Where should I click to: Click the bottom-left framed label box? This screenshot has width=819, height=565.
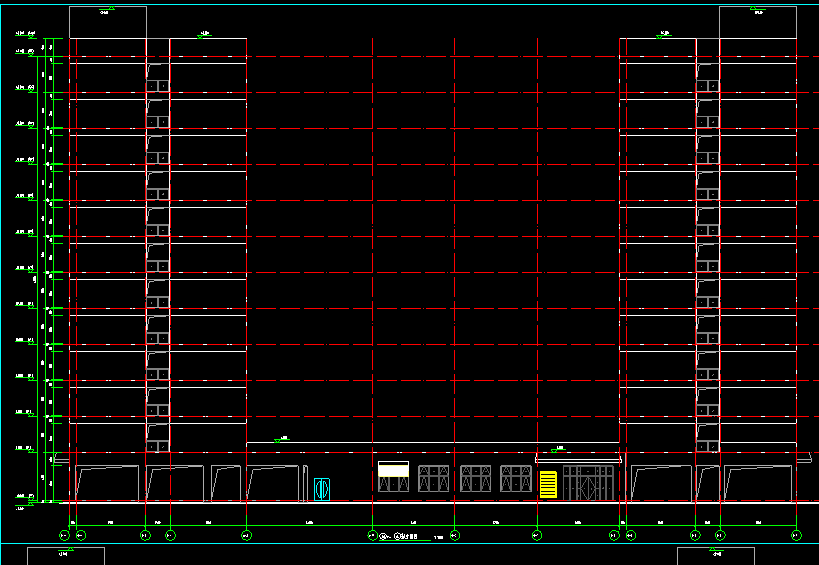click(65, 556)
